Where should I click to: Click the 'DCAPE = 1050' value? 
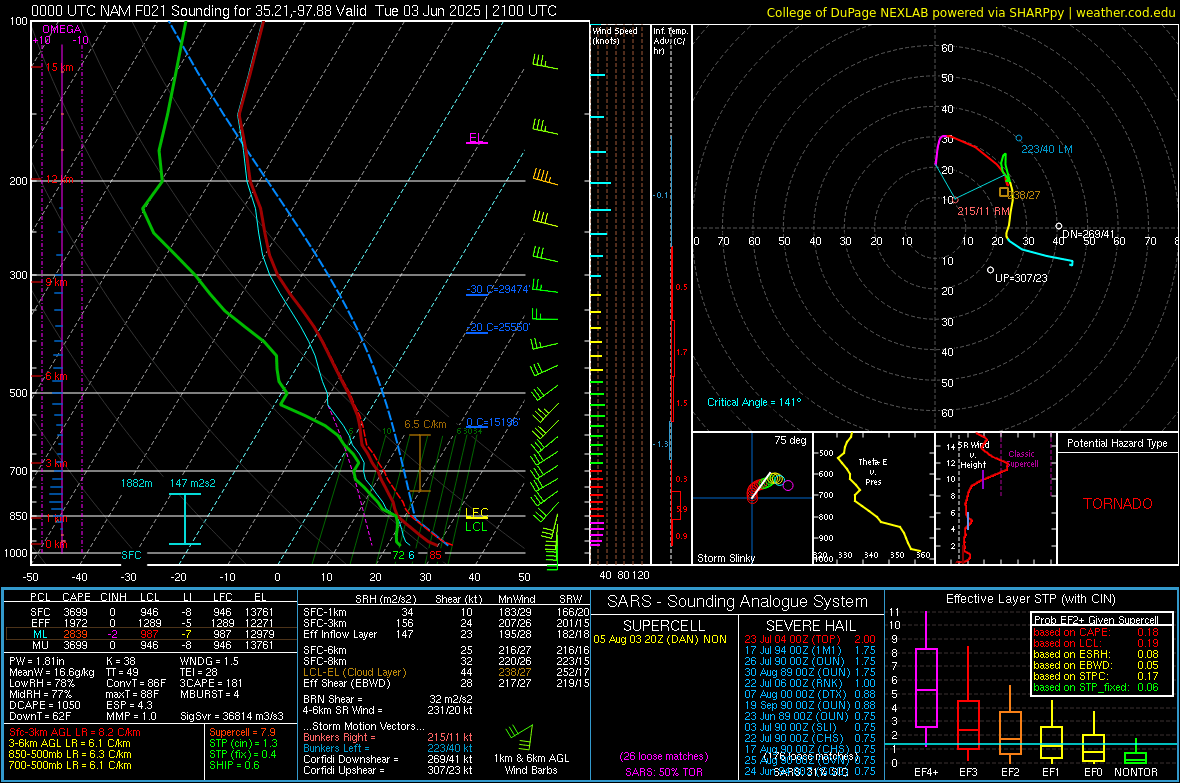click(44, 705)
